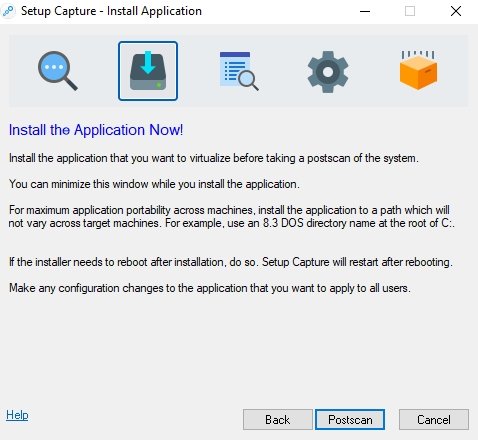This screenshot has height=440, width=478.
Task: Click the 'If the installer needs to reboot' line
Action: point(231,262)
